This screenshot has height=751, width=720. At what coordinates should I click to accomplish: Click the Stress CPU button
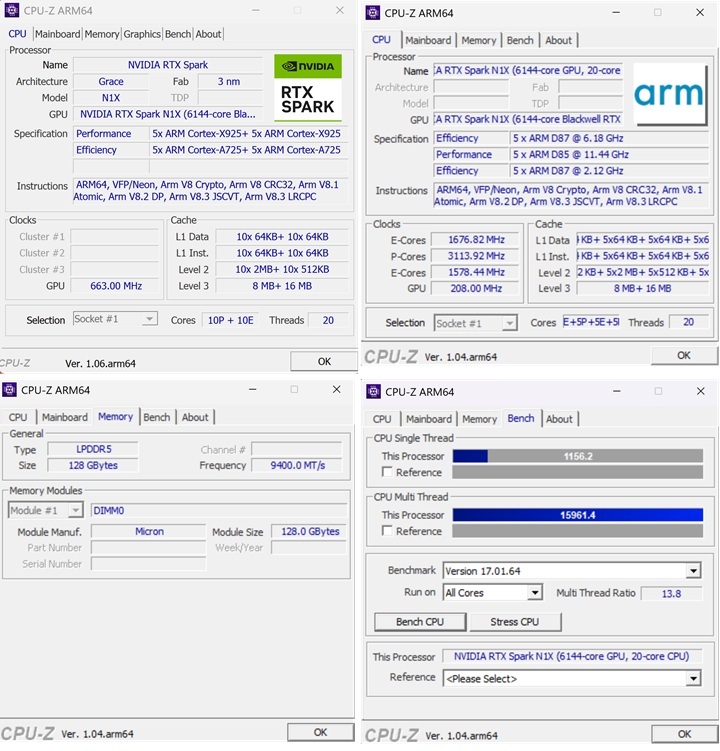click(514, 622)
